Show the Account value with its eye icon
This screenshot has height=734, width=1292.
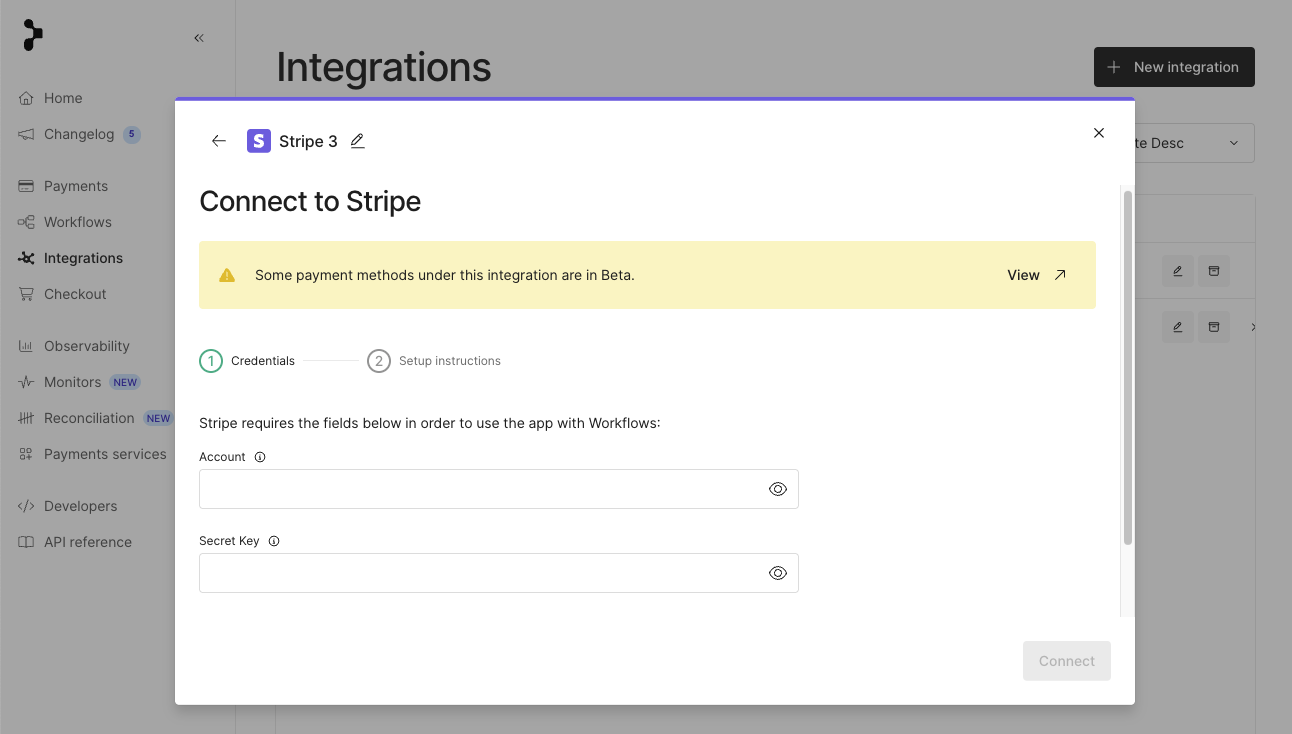pyautogui.click(x=778, y=489)
